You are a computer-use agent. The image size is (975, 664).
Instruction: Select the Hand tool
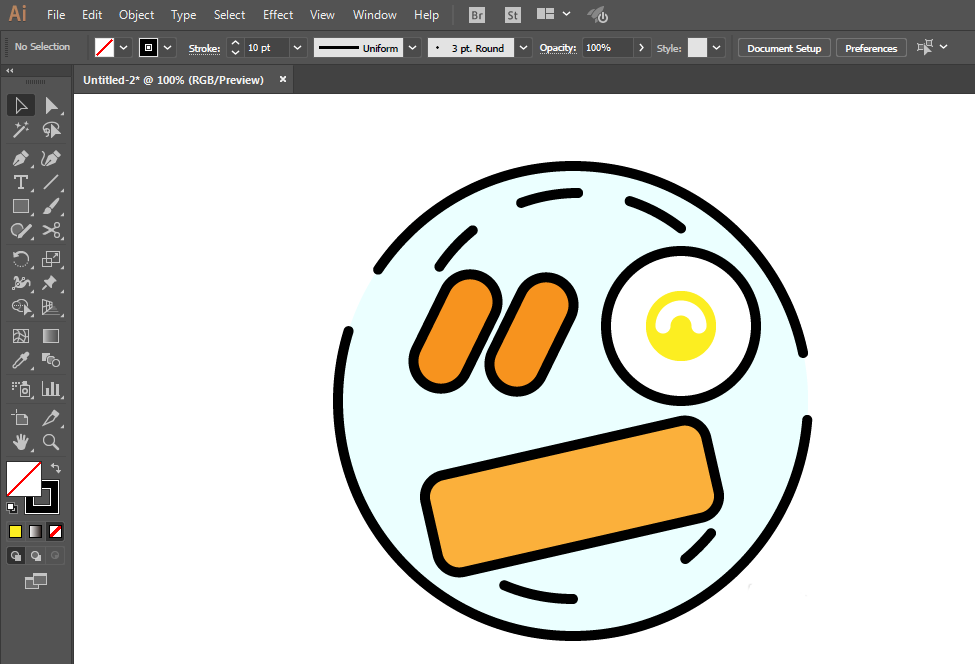pyautogui.click(x=20, y=442)
